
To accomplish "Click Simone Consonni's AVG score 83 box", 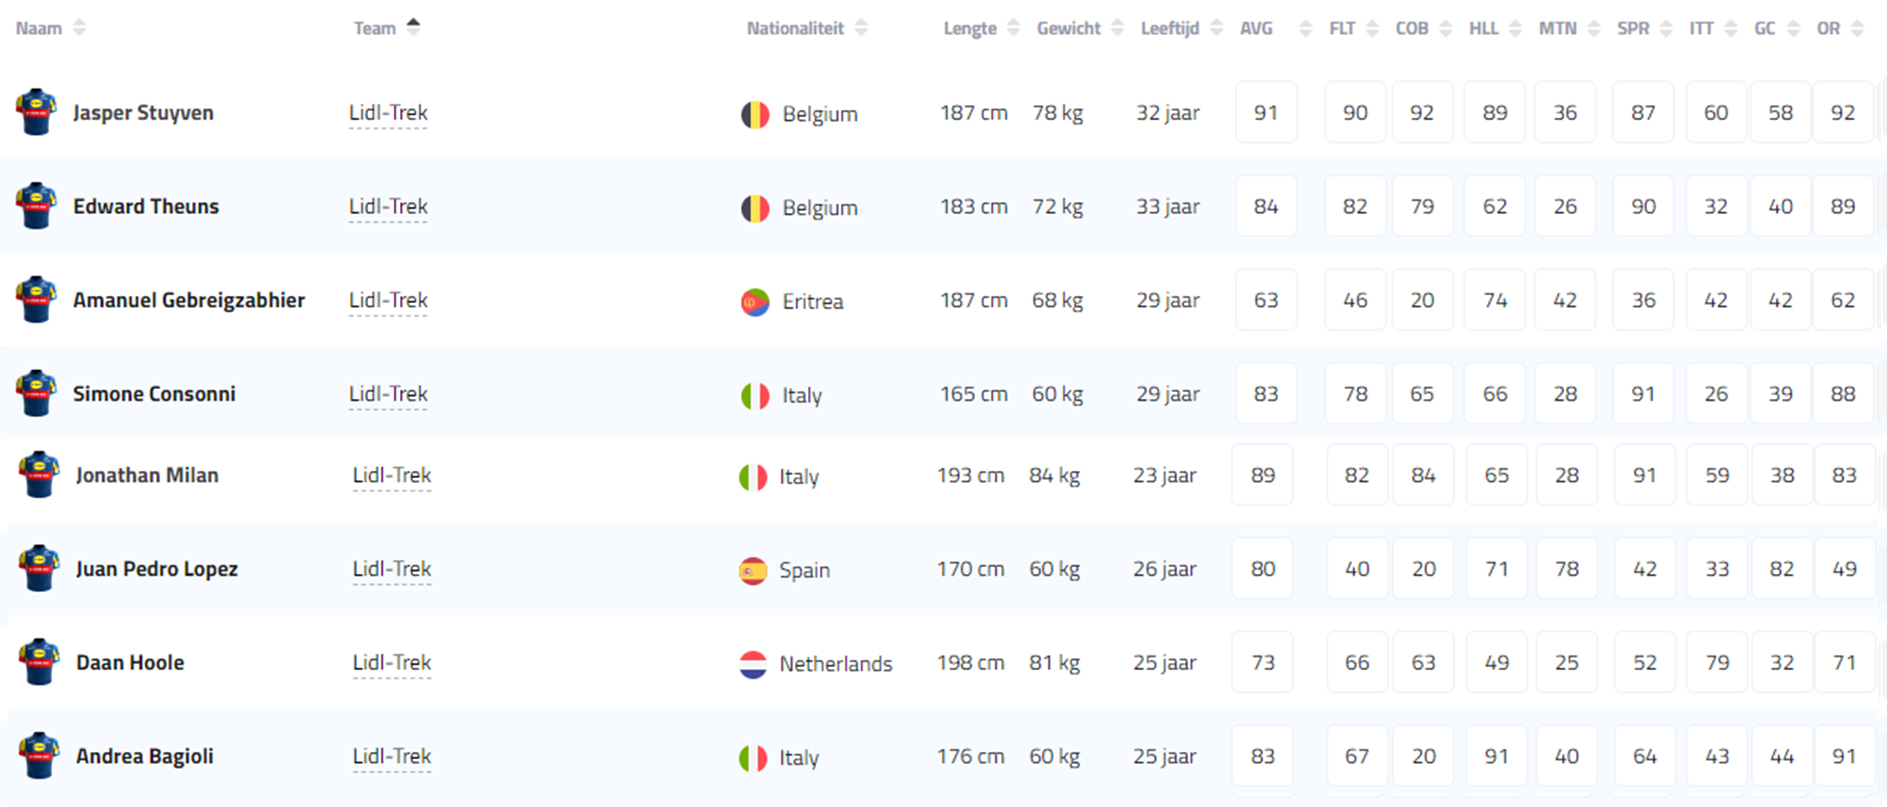I will (x=1265, y=394).
